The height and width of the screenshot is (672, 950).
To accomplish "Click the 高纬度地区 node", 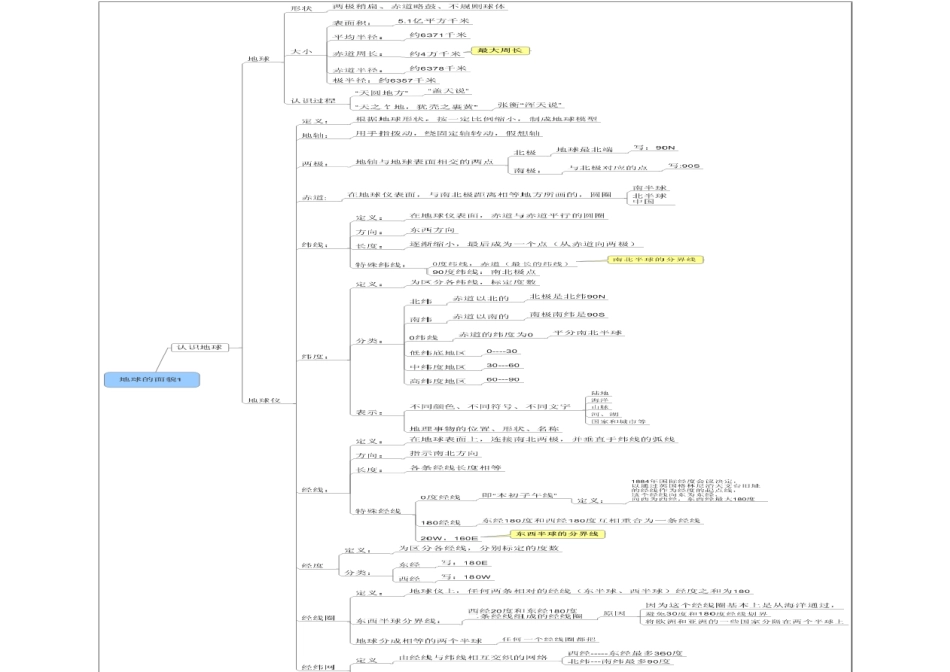I will click(x=437, y=381).
